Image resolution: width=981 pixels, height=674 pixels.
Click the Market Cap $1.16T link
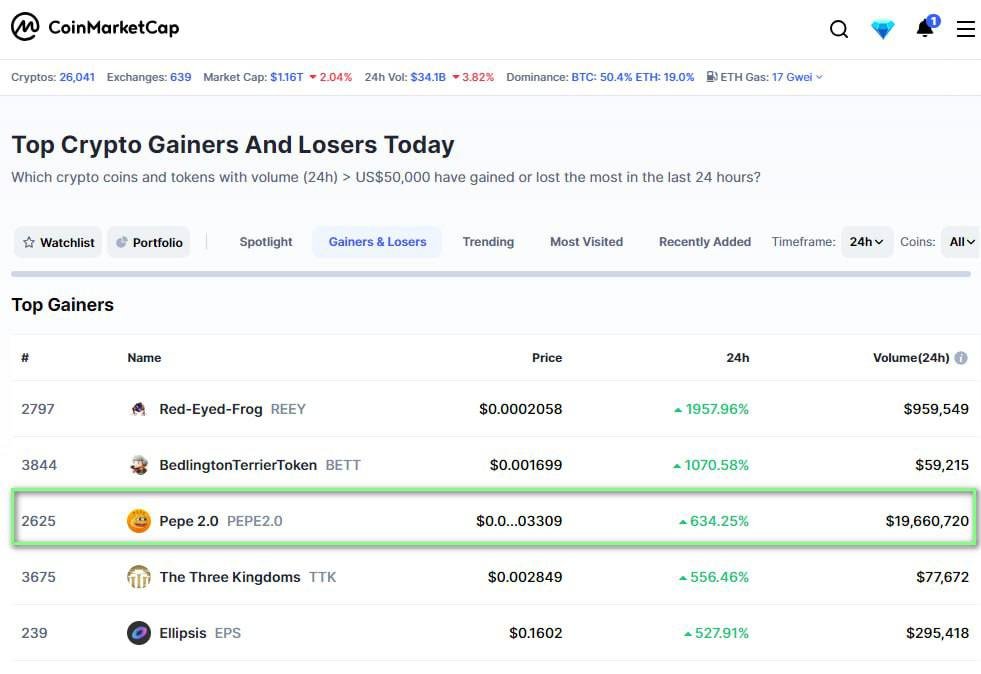pyautogui.click(x=287, y=77)
